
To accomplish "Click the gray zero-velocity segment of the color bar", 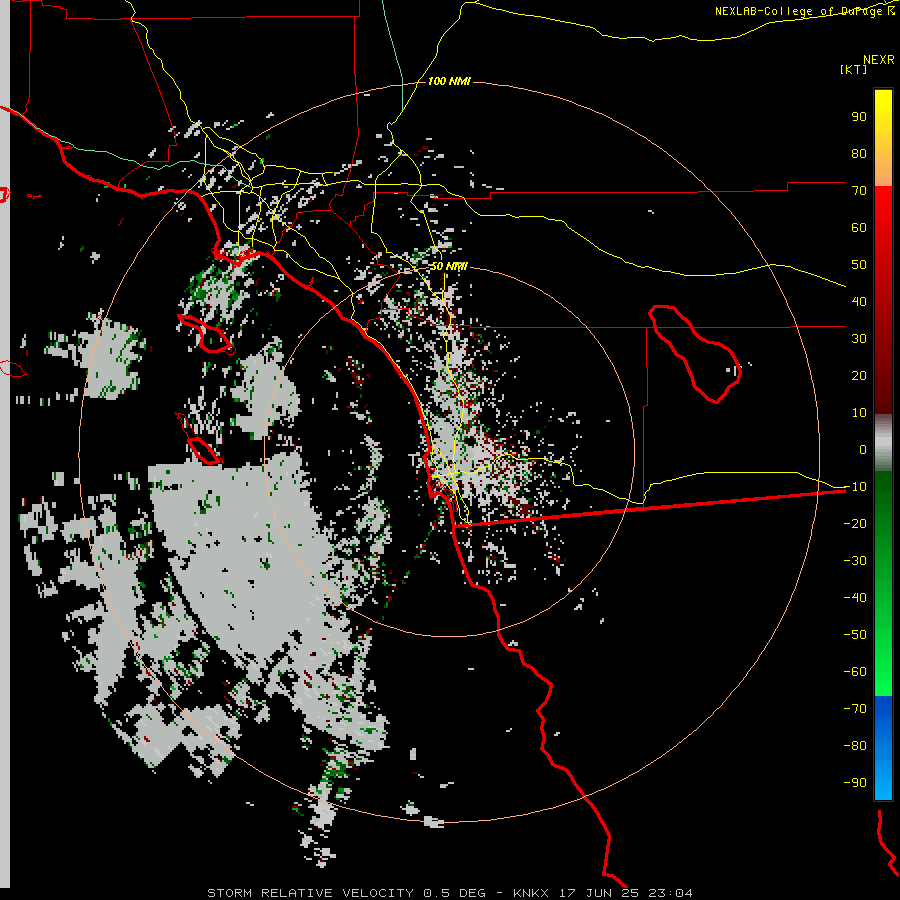I will [x=883, y=443].
